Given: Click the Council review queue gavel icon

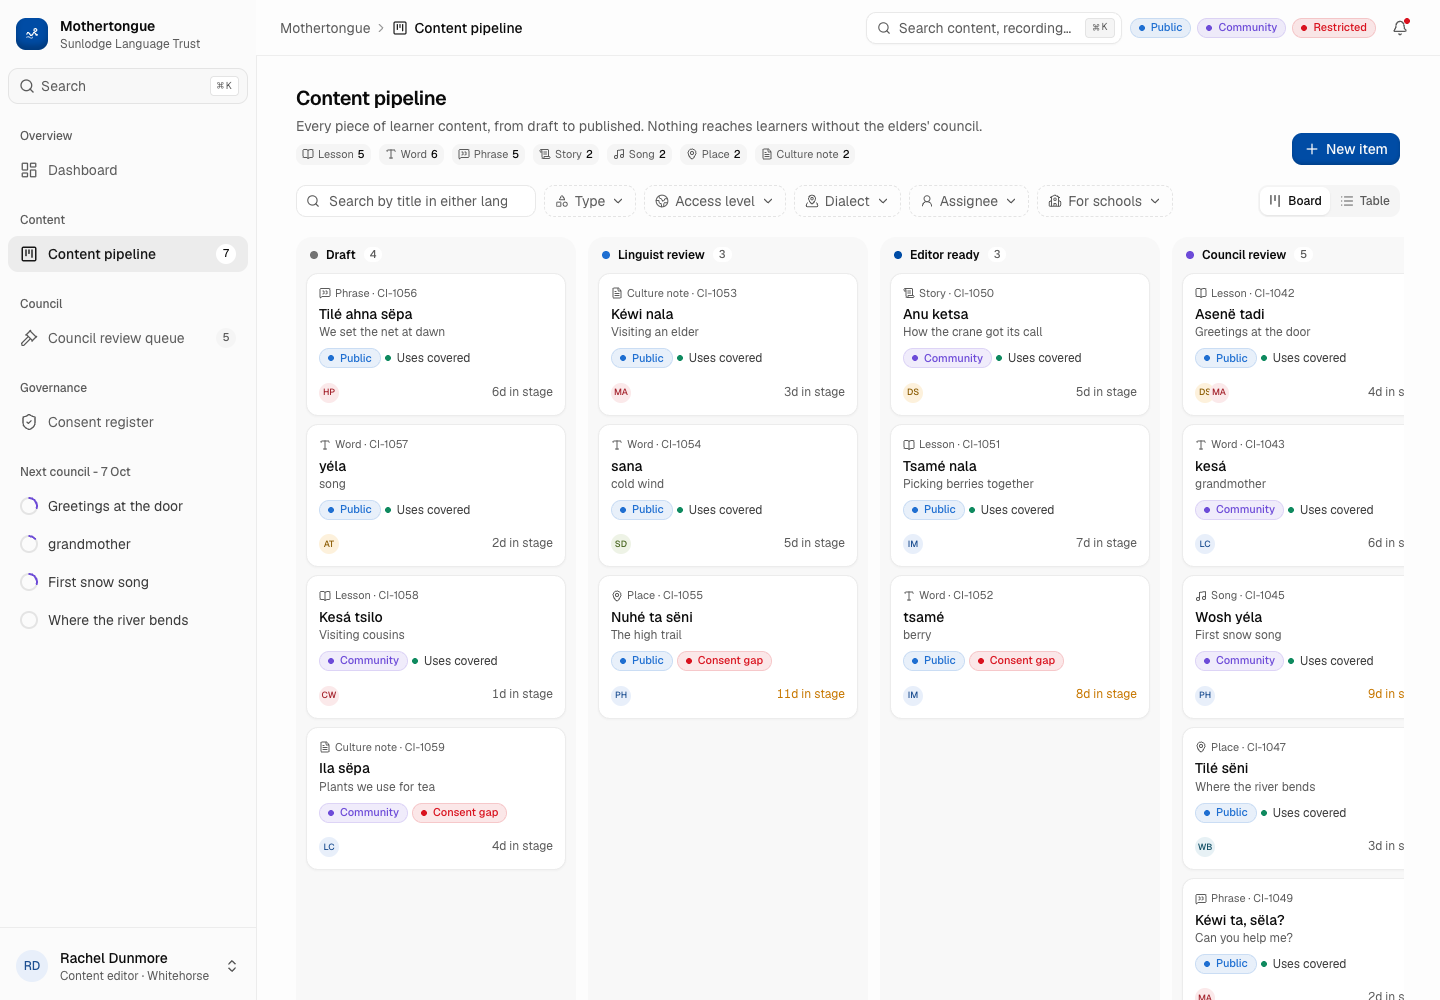Looking at the screenshot, I should point(29,338).
